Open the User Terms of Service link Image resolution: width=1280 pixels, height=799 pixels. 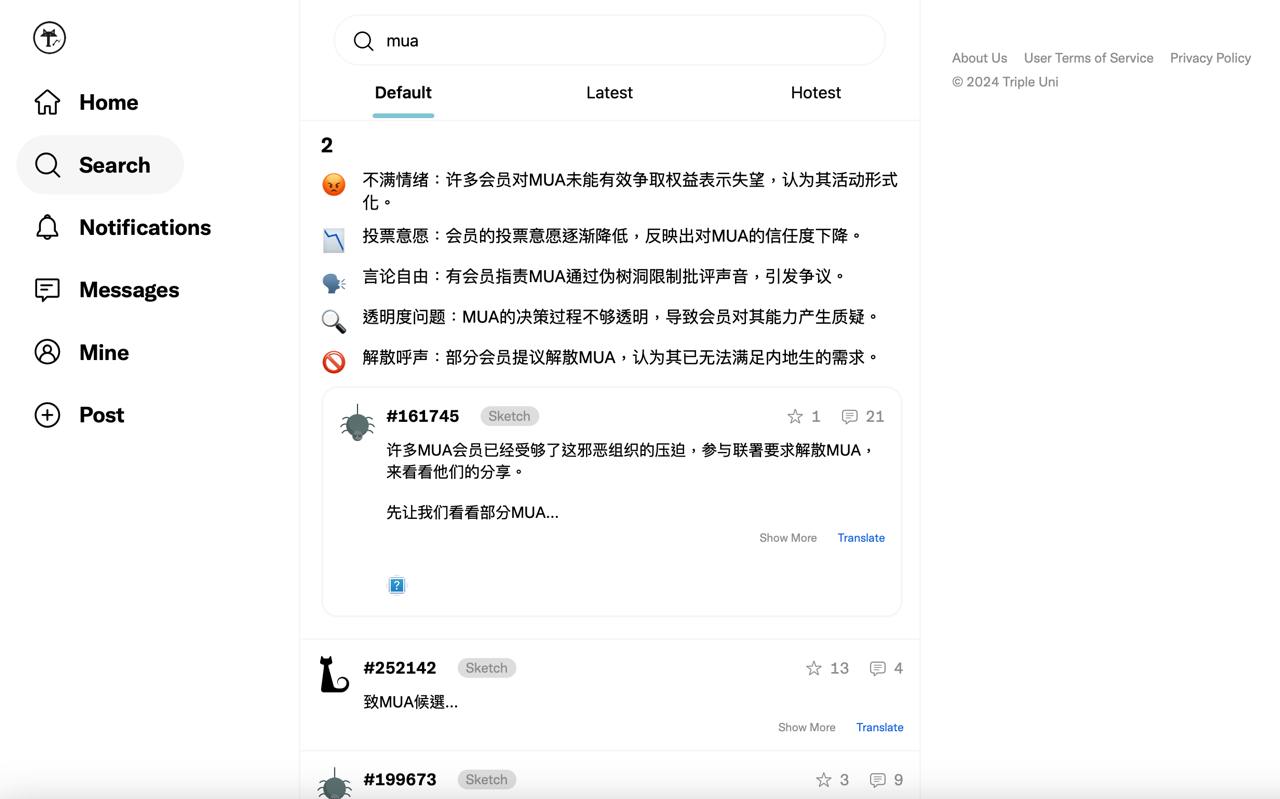(x=1088, y=58)
